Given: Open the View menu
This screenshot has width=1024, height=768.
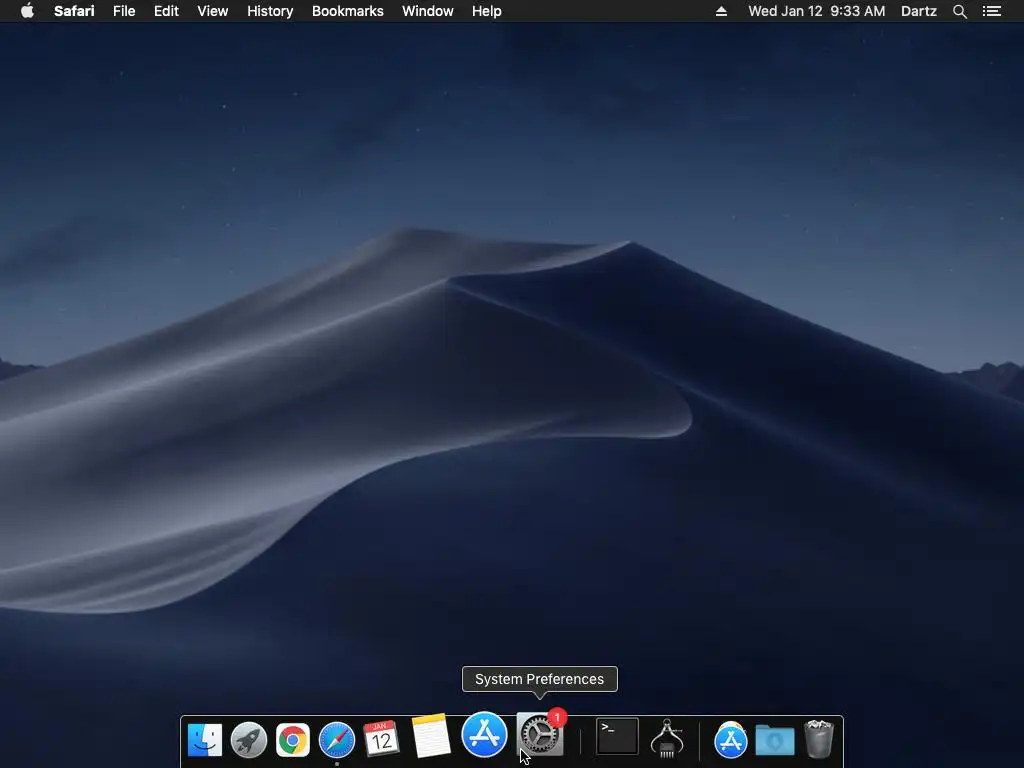Looking at the screenshot, I should [x=213, y=11].
